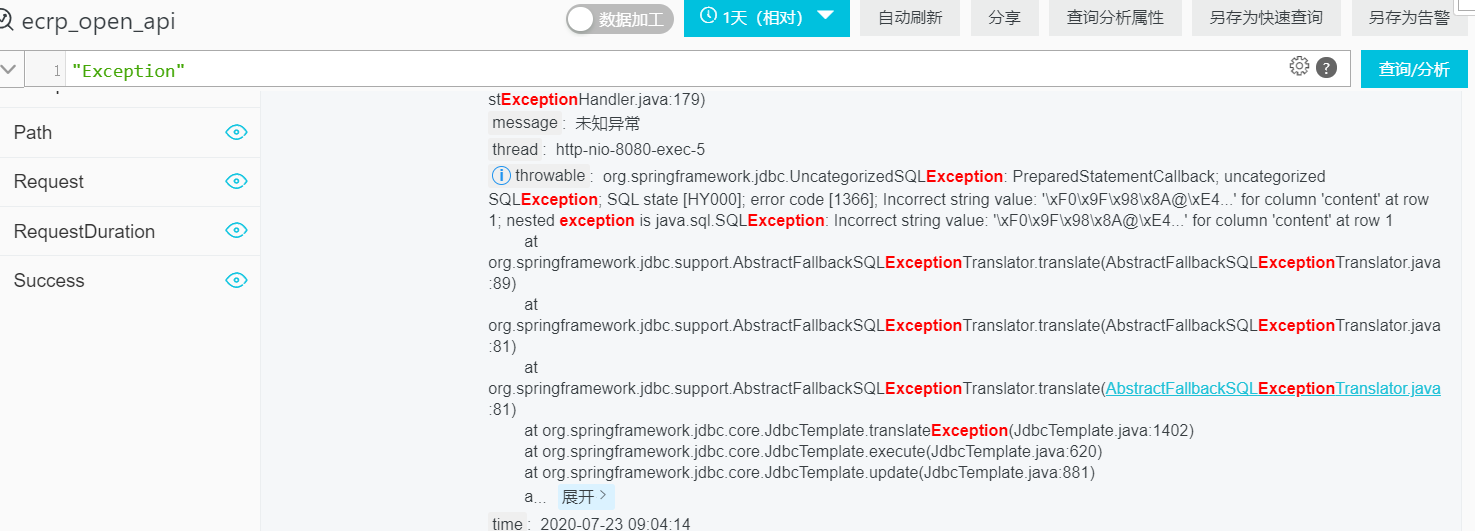The height and width of the screenshot is (531, 1475).
Task: Select the RequestDuration field name
Action: click(x=84, y=231)
